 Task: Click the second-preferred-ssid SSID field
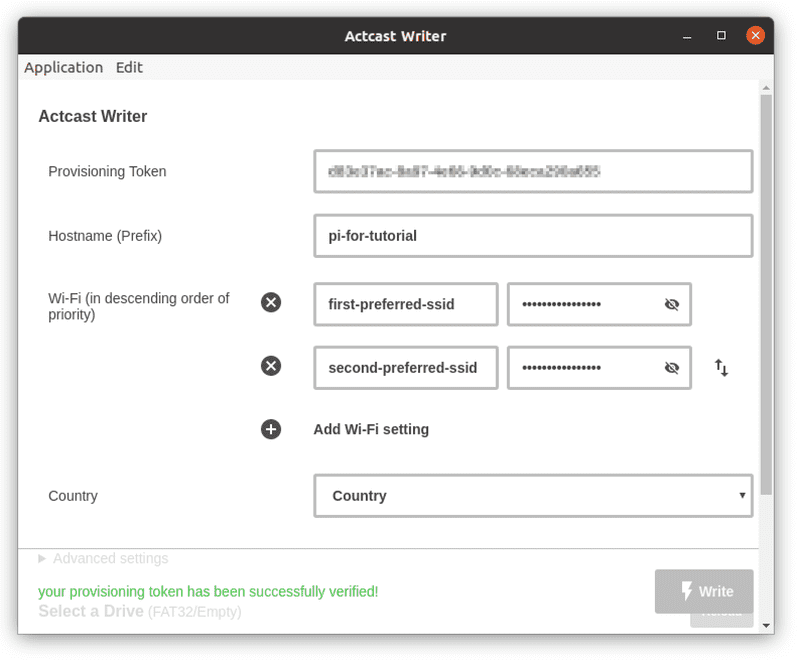click(x=405, y=368)
